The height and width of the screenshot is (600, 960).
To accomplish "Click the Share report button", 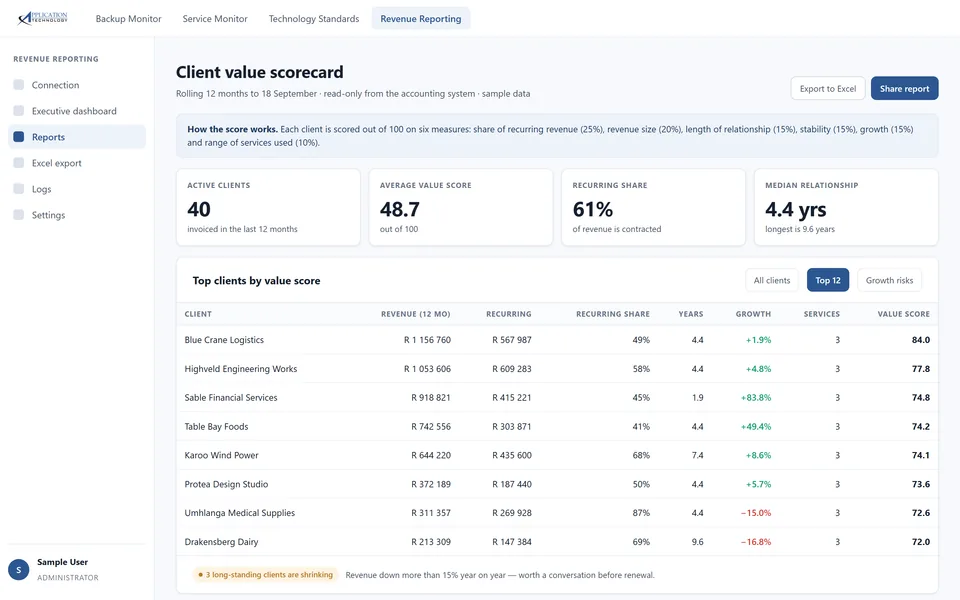I will (904, 88).
